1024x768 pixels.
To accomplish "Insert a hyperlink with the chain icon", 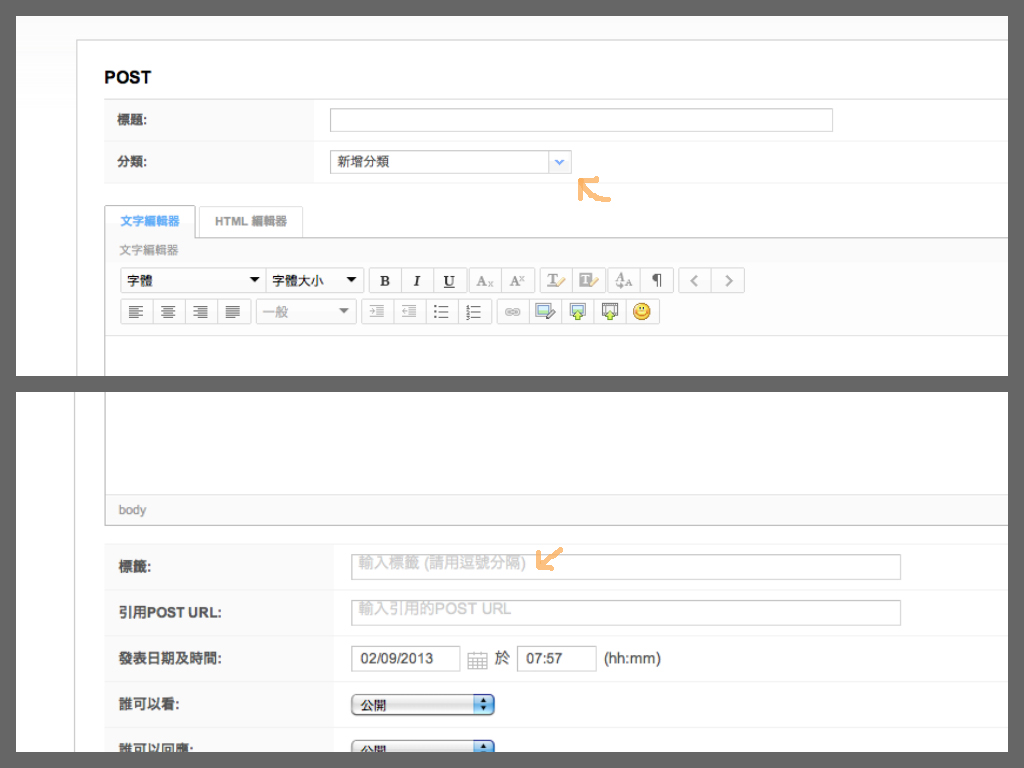I will pos(513,312).
